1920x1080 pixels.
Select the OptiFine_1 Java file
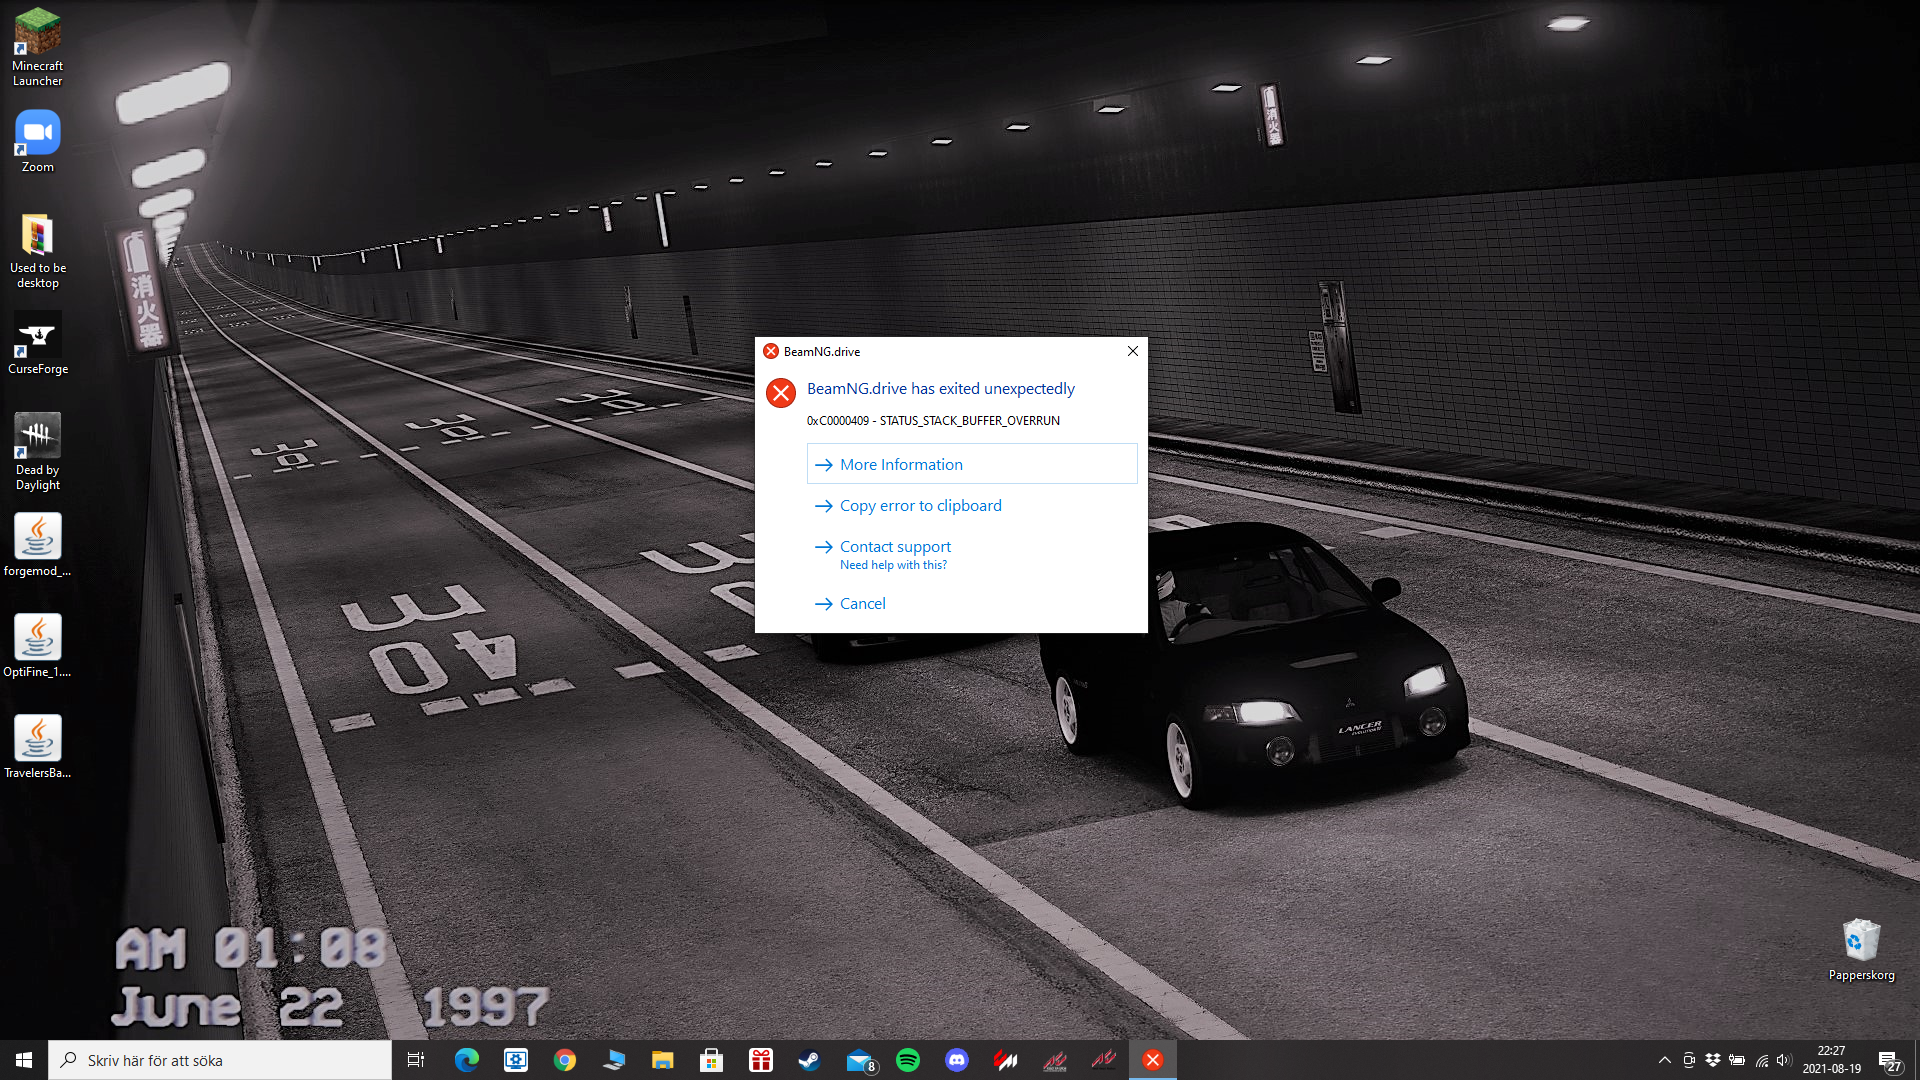37,646
